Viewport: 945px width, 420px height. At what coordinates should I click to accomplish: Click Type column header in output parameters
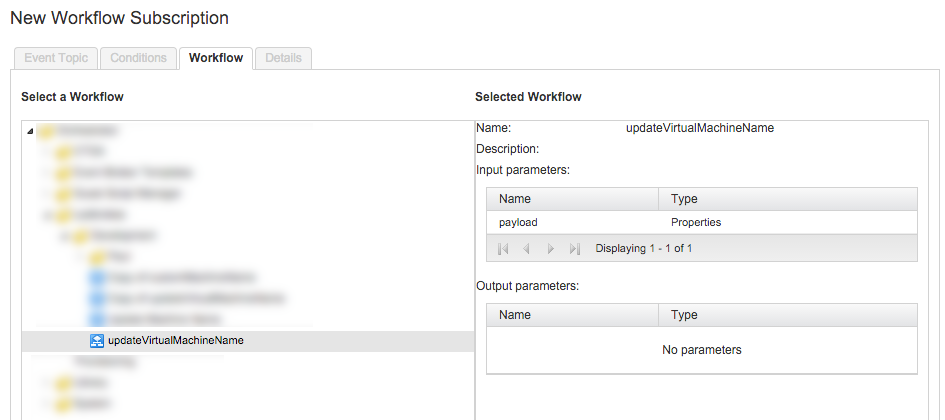[786, 315]
